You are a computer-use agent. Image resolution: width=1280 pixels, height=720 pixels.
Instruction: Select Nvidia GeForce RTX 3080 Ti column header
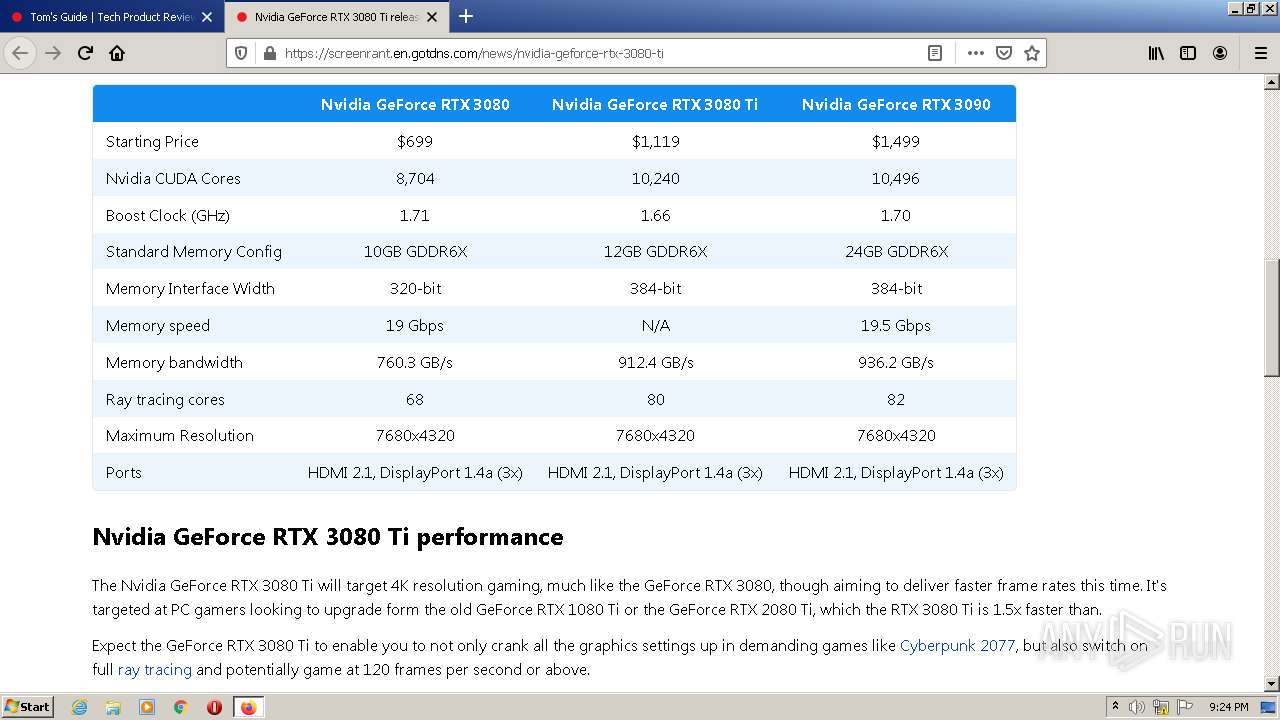(x=655, y=104)
